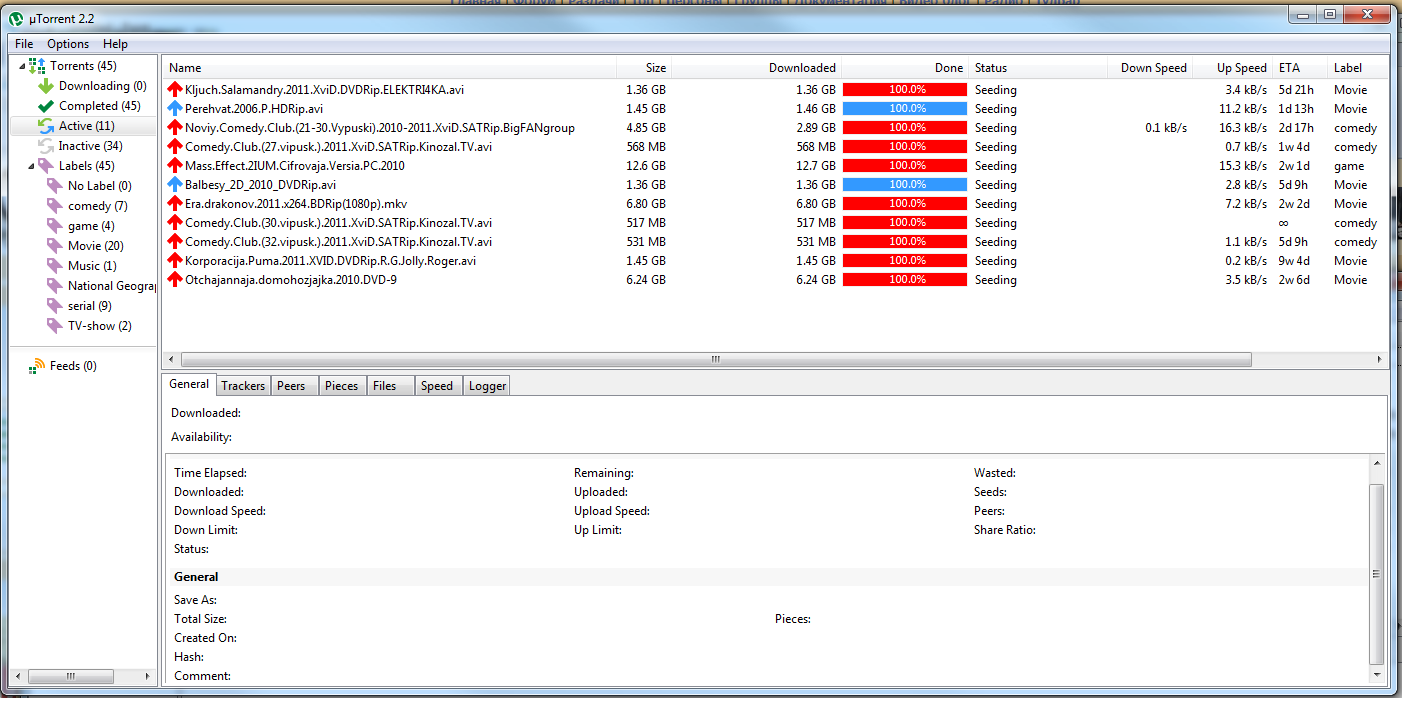Viewport: 1402px width, 711px height.
Task: Sort by Downloaded column header
Action: point(756,68)
